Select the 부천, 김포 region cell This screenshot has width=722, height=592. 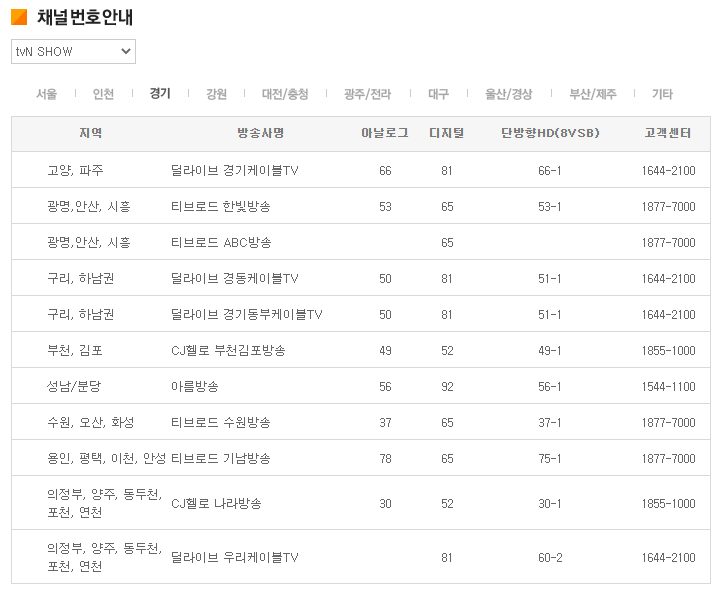coord(75,351)
